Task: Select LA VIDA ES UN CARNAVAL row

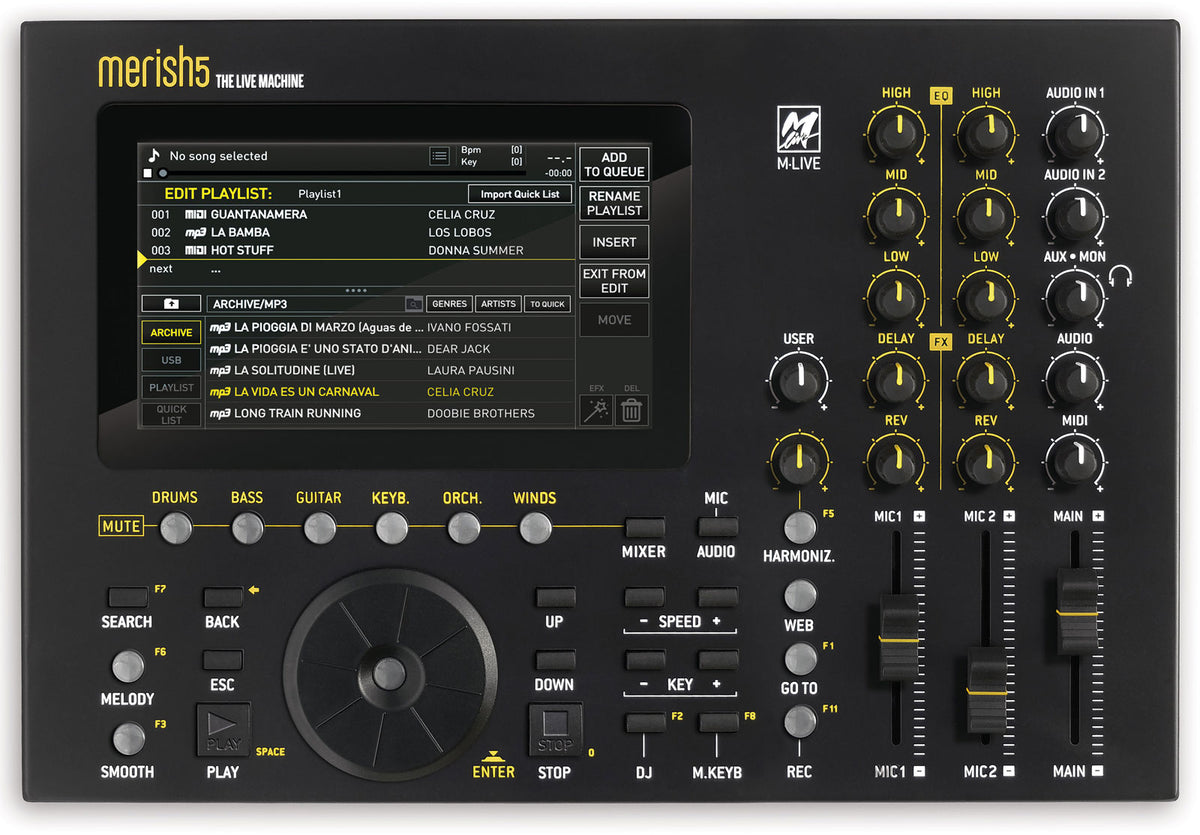Action: tap(390, 392)
